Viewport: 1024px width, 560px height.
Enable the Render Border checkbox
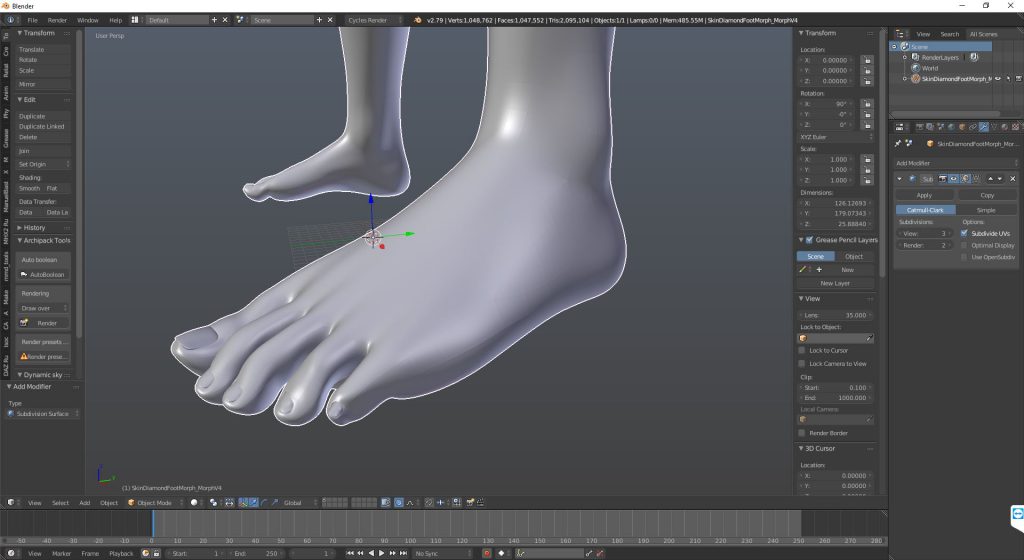pyautogui.click(x=802, y=433)
